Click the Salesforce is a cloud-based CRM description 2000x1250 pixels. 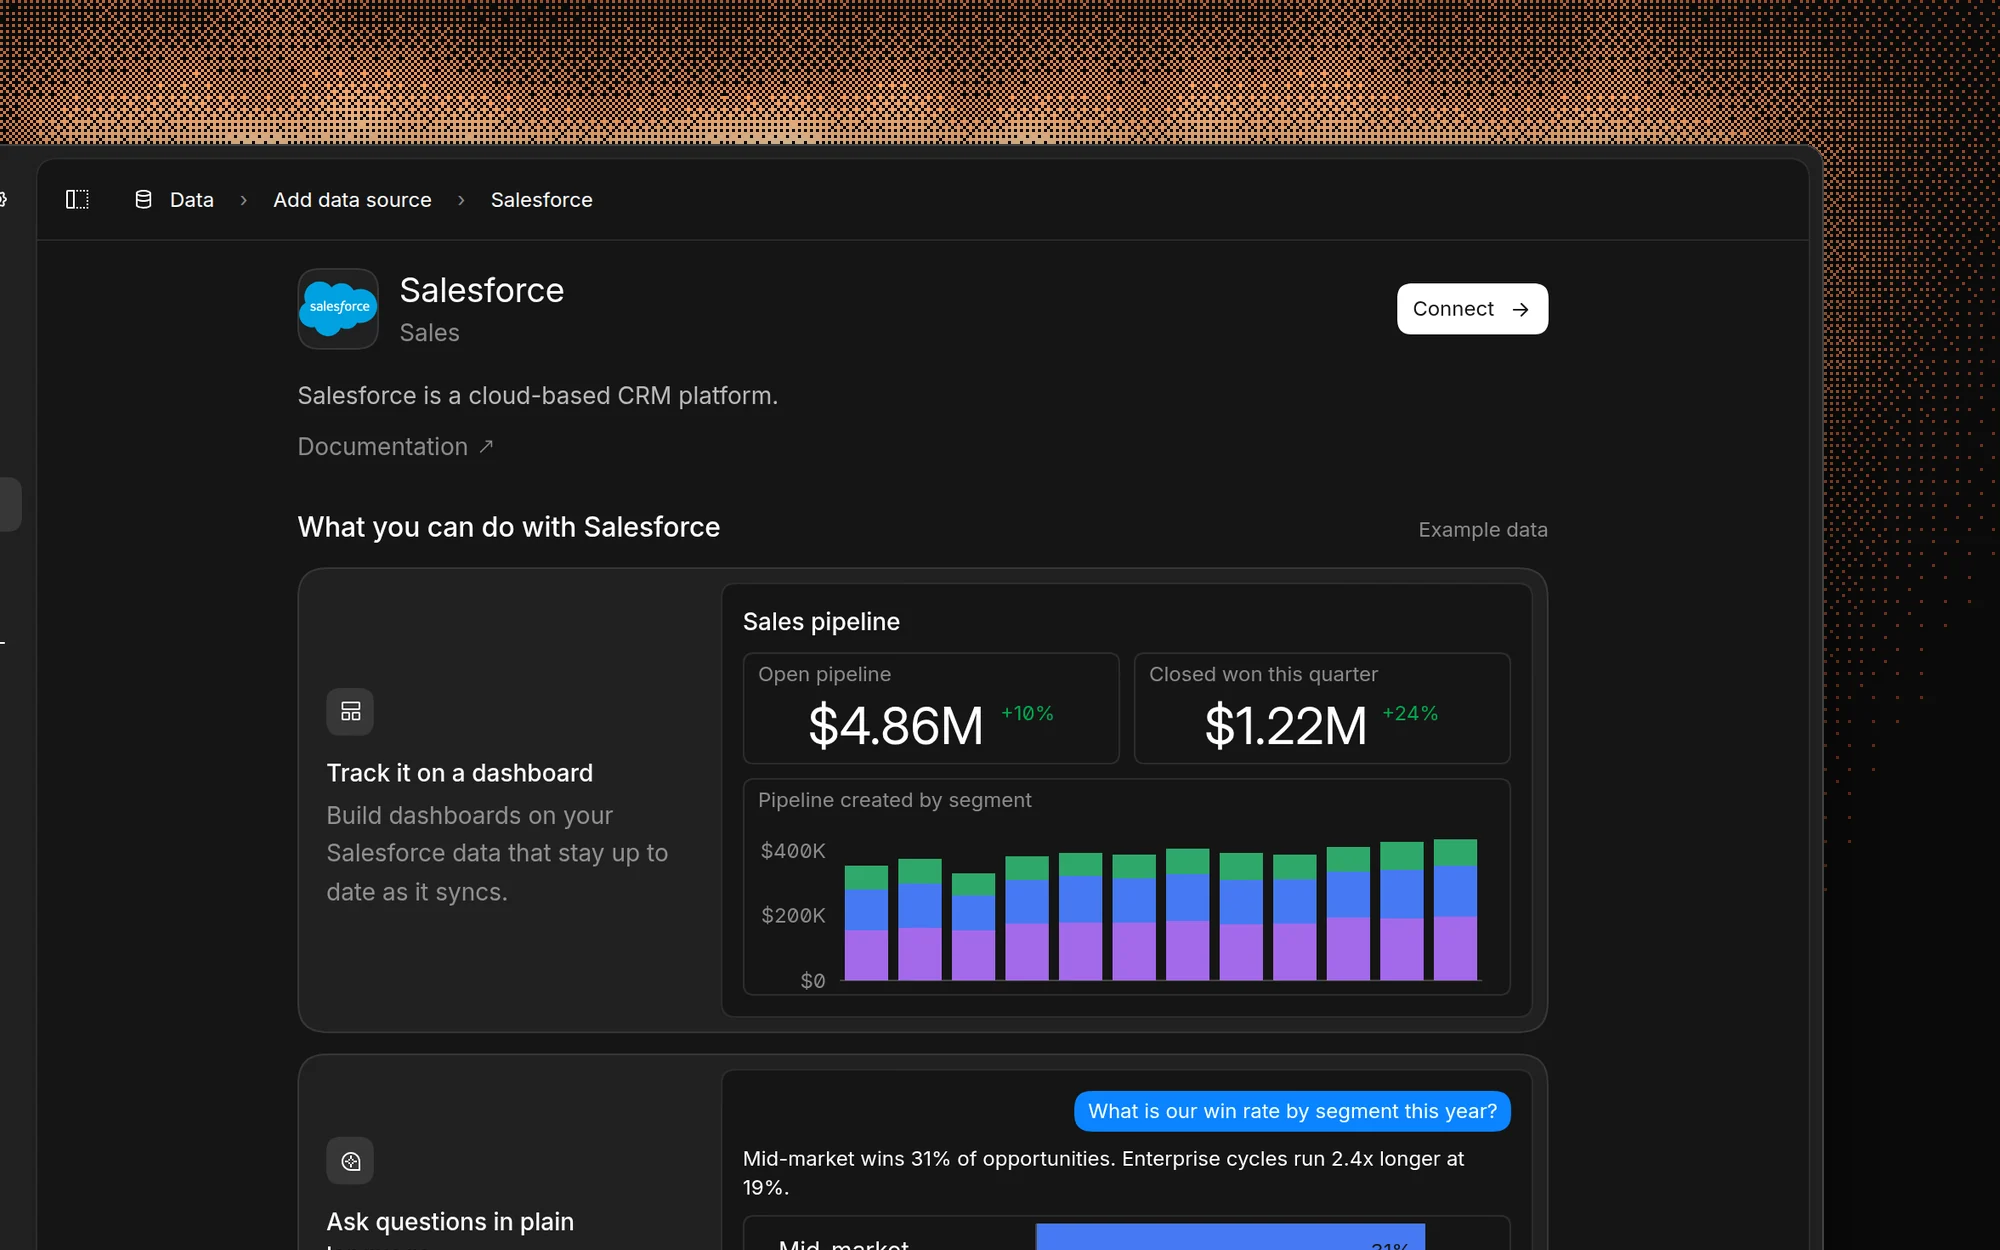click(538, 396)
